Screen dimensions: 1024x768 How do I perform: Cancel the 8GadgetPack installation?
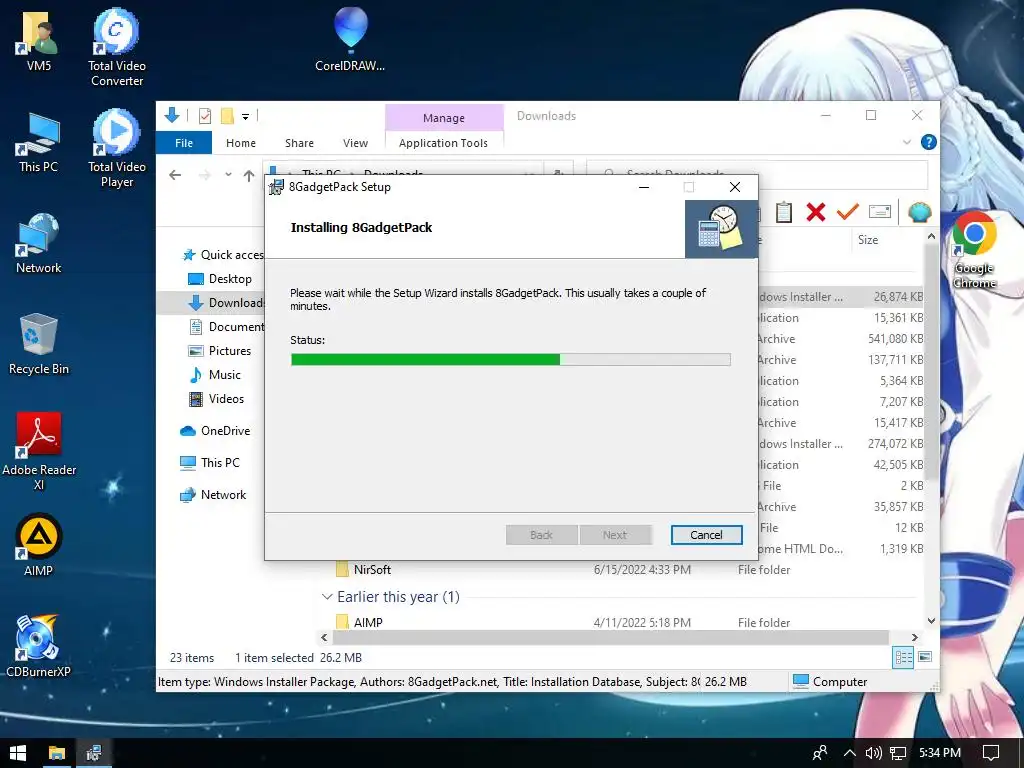(x=706, y=535)
